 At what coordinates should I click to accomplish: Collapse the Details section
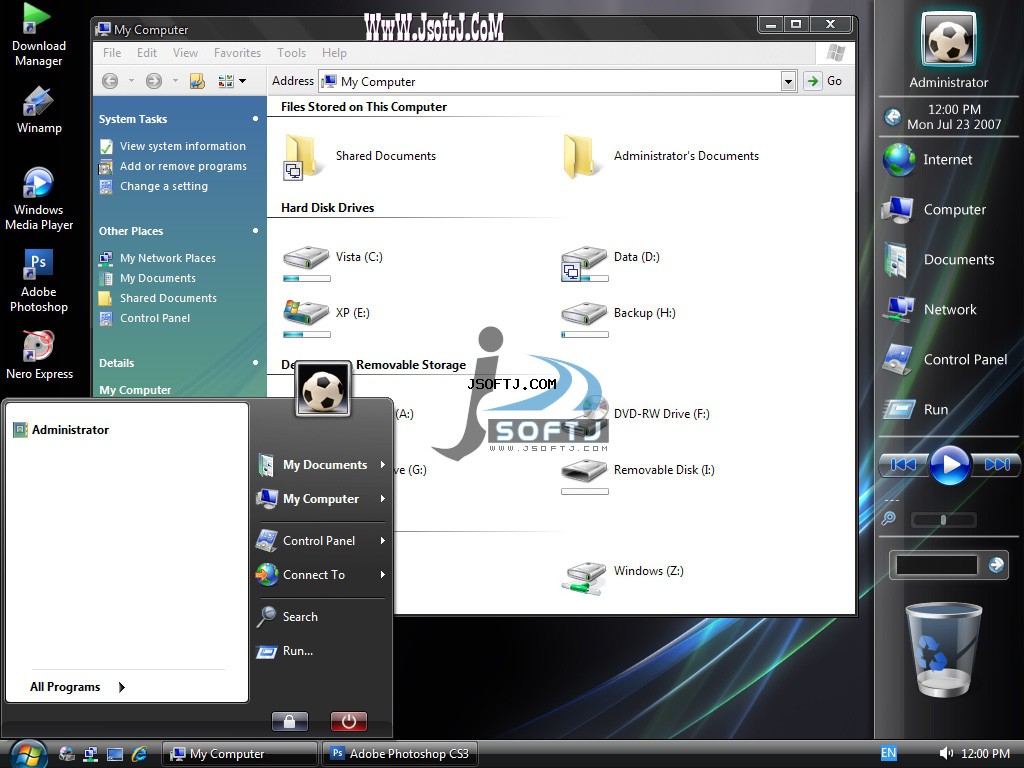255,362
